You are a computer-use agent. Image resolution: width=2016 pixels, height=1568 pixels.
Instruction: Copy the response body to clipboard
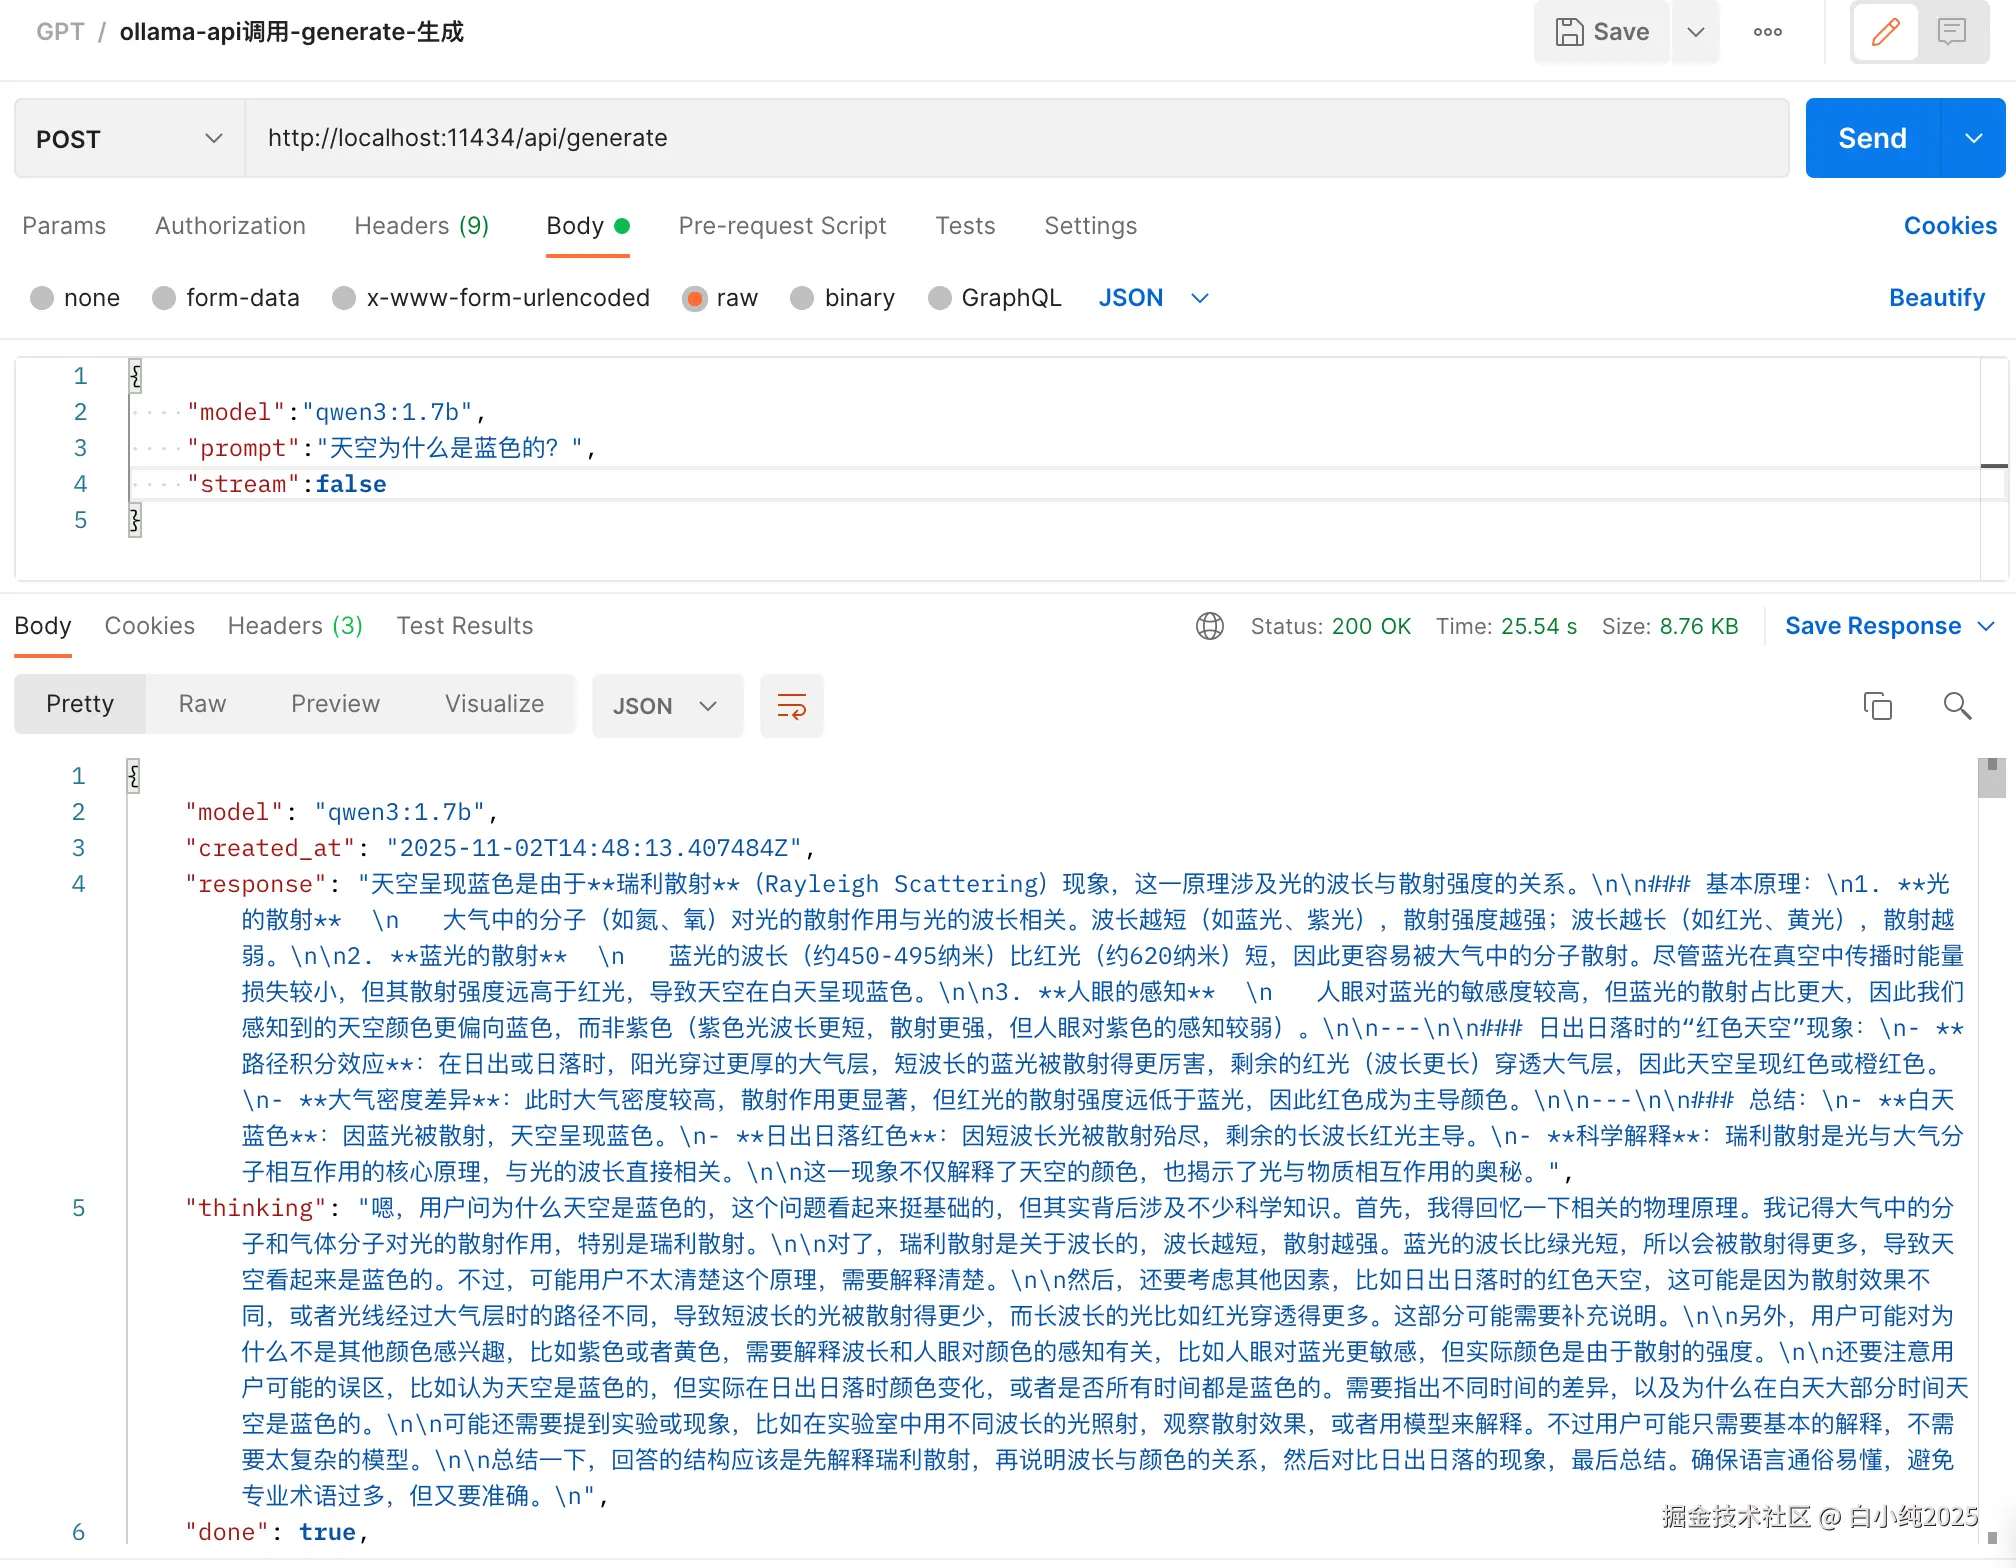point(1877,706)
